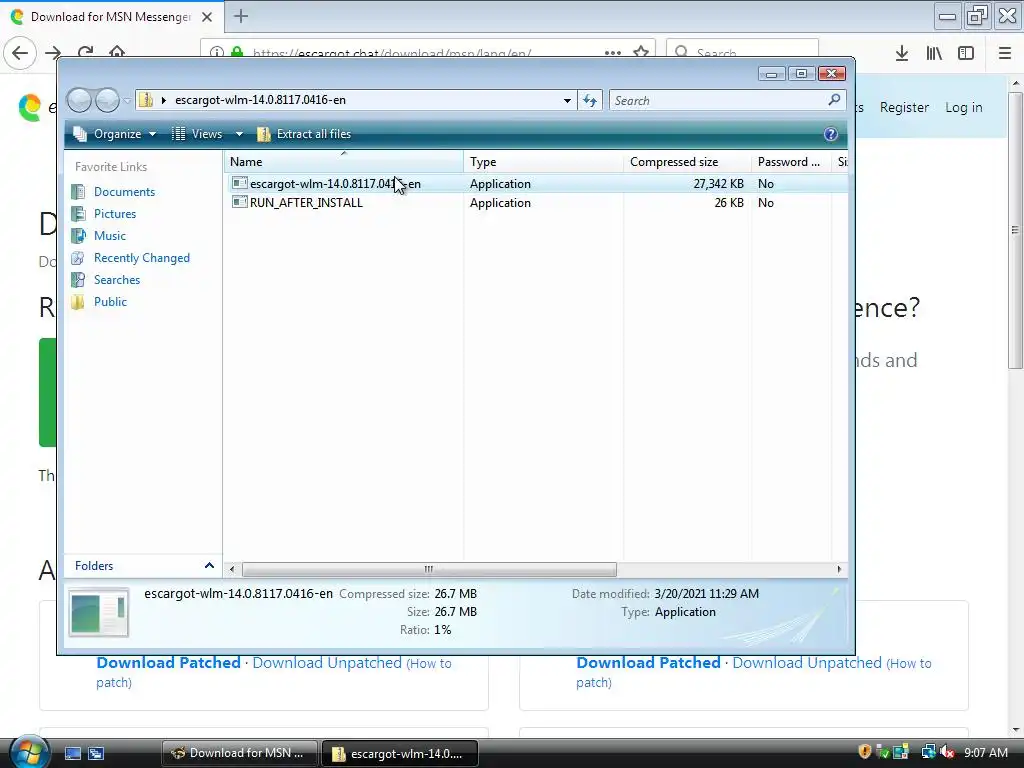Click Switch between windows quick launch icon
1024x768 pixels.
pyautogui.click(x=96, y=753)
